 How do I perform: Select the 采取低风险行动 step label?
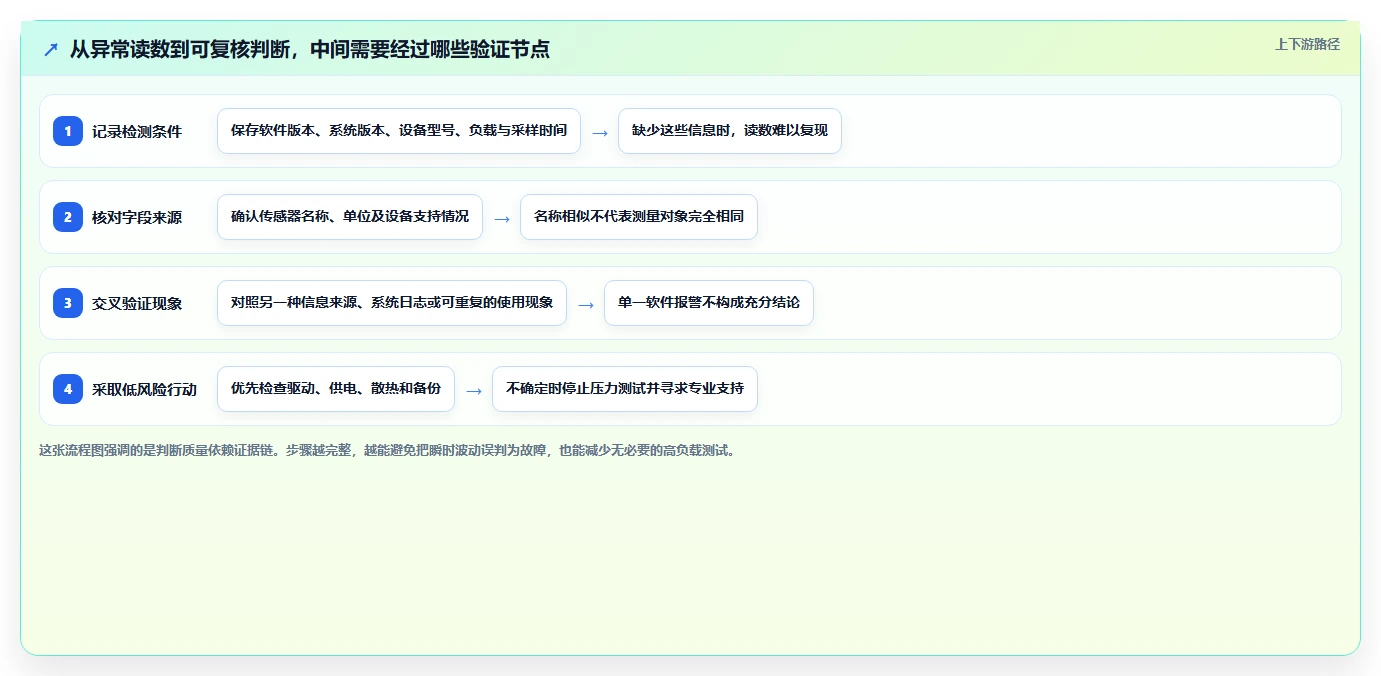click(x=145, y=389)
